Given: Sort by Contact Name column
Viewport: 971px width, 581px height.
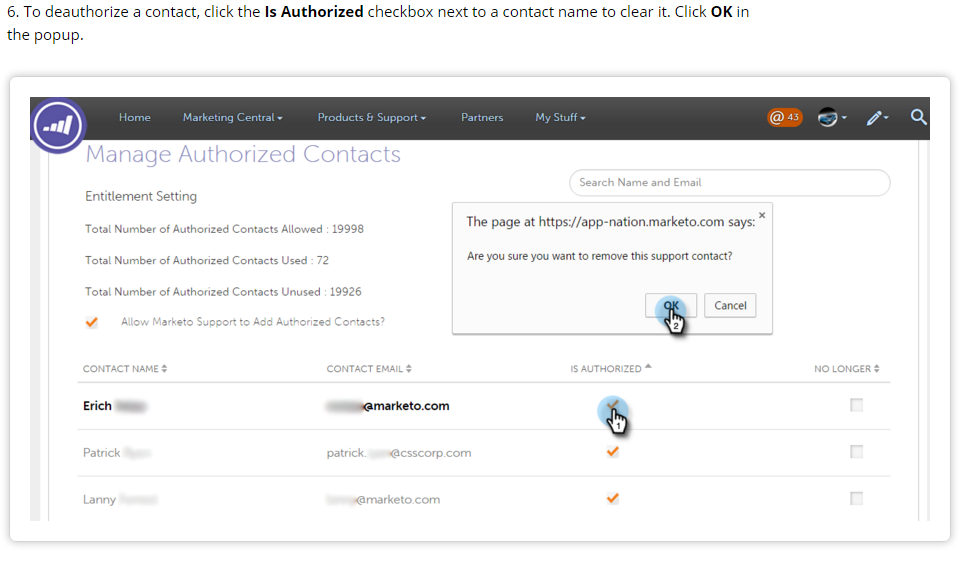Looking at the screenshot, I should [x=125, y=369].
